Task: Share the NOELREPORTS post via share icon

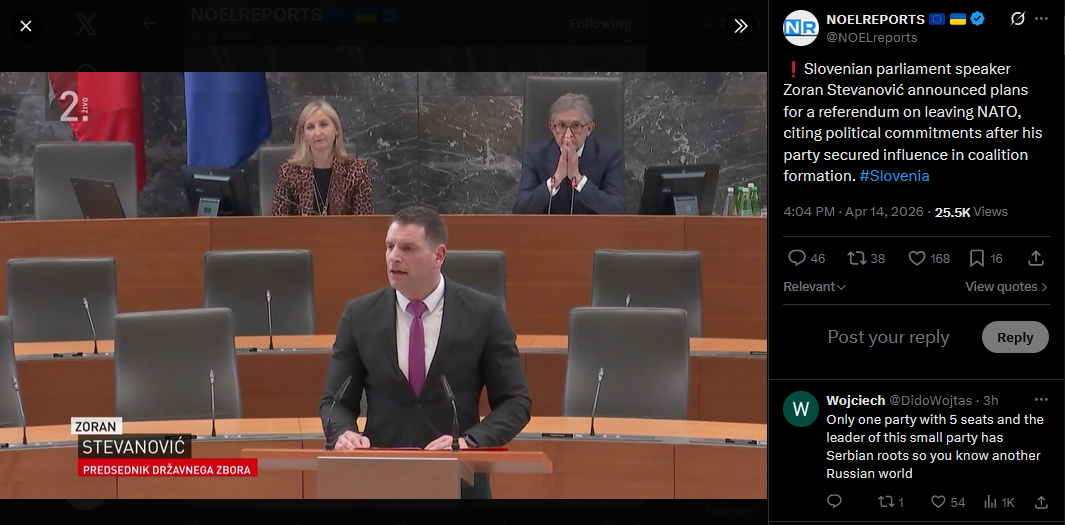Action: [1036, 258]
